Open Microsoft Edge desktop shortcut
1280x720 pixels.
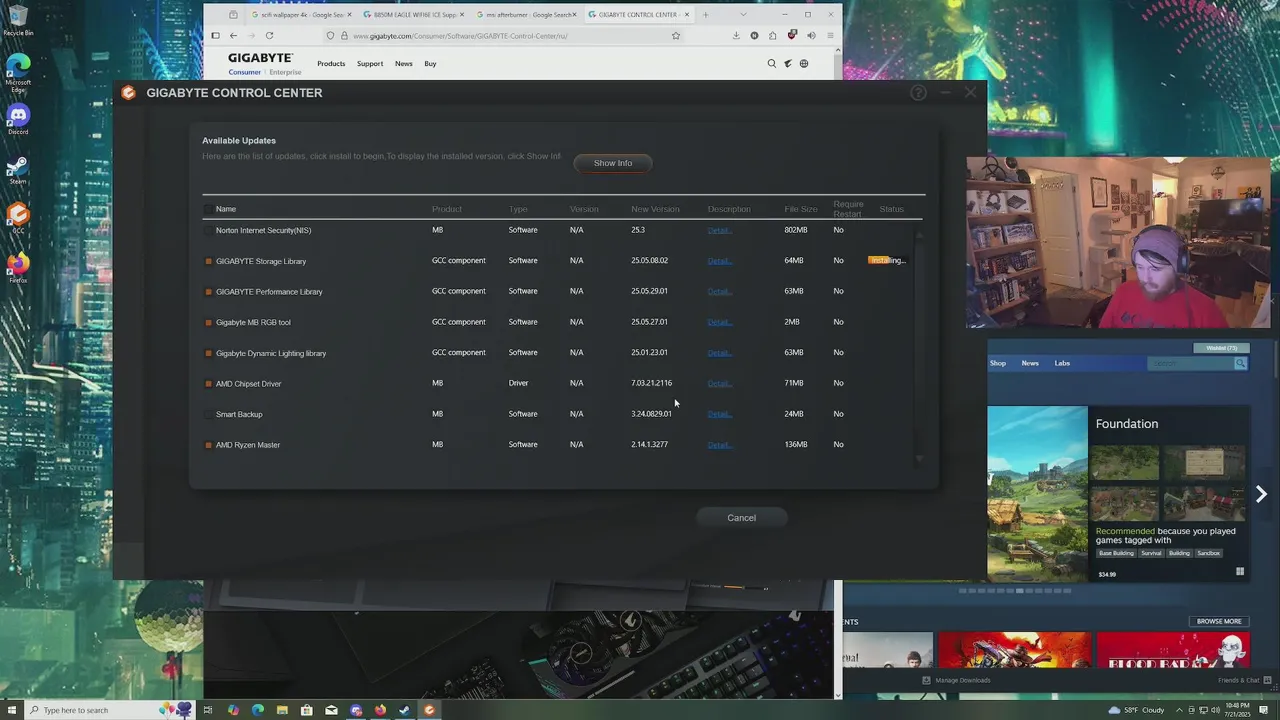[x=18, y=72]
